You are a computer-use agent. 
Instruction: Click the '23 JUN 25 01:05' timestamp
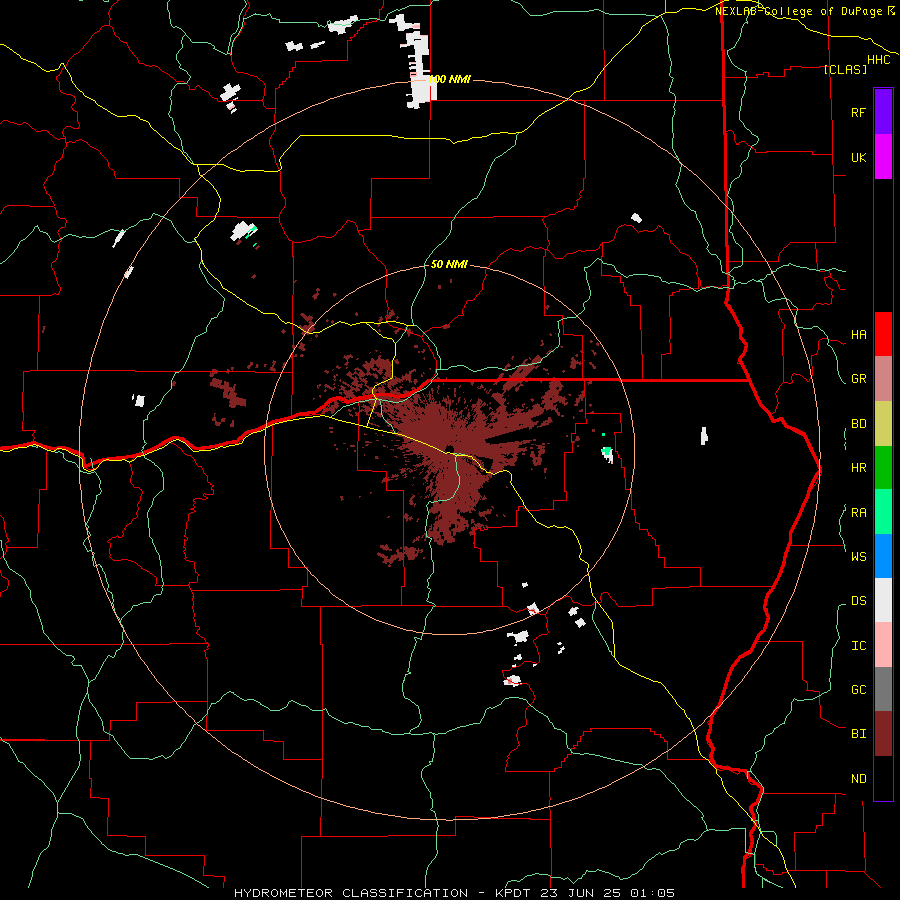[x=607, y=893]
